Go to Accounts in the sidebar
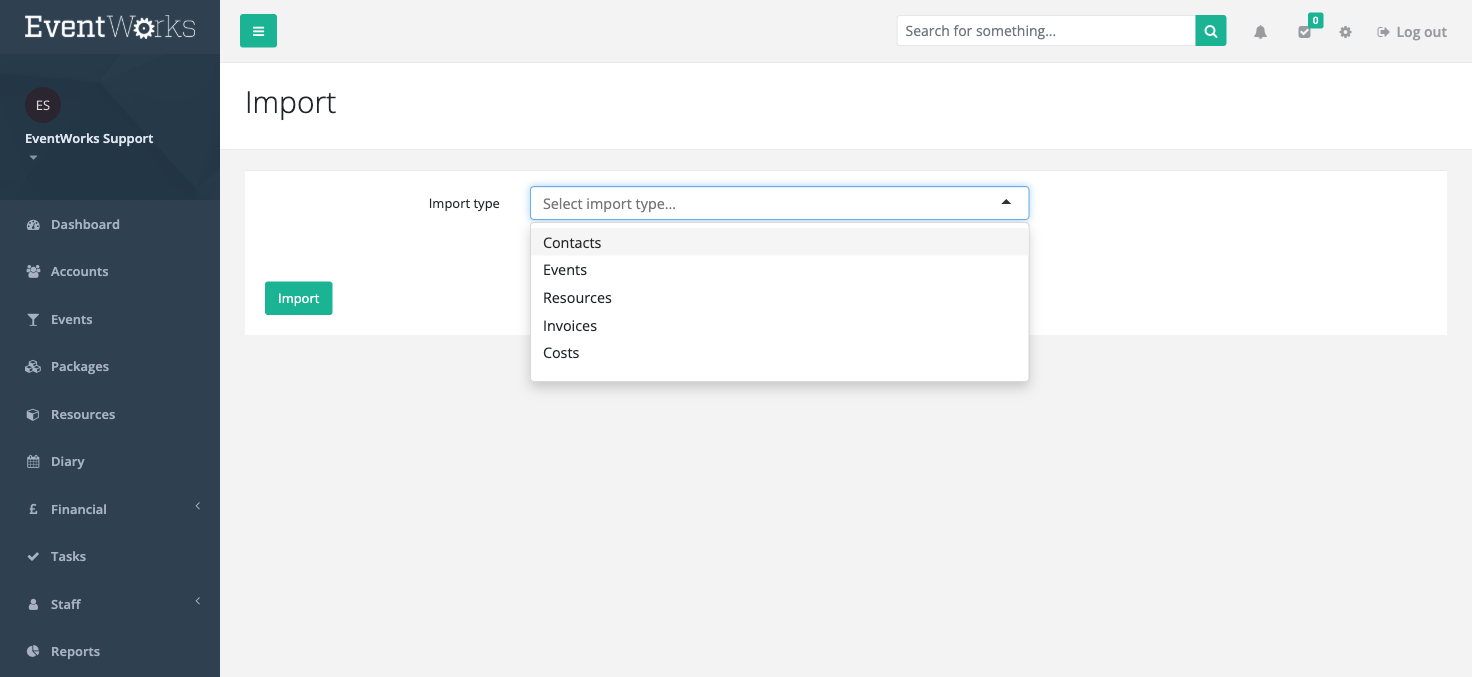This screenshot has width=1472, height=677. coord(79,272)
